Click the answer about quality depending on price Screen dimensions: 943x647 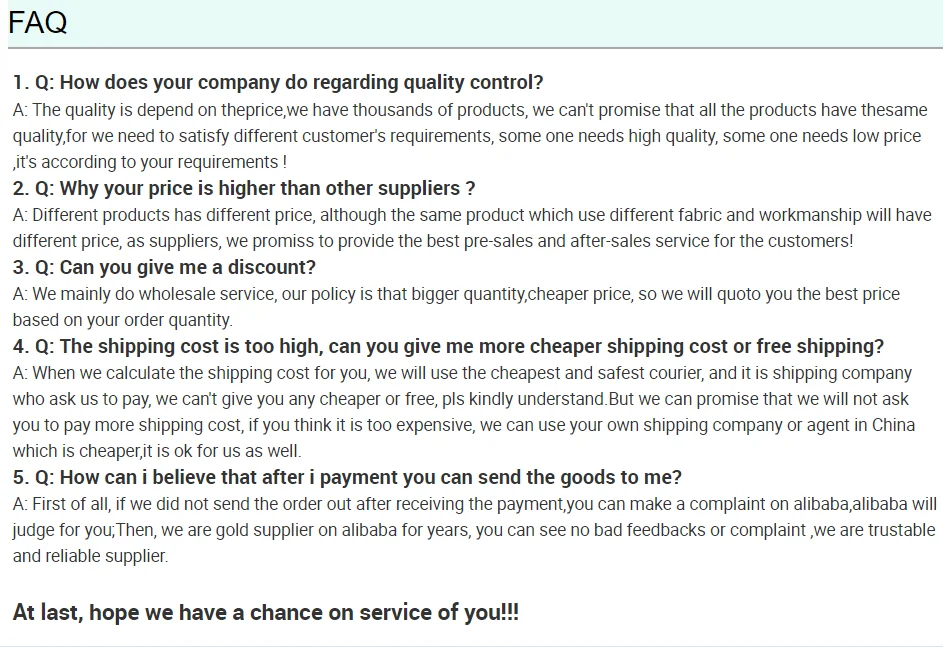pyautogui.click(x=470, y=136)
